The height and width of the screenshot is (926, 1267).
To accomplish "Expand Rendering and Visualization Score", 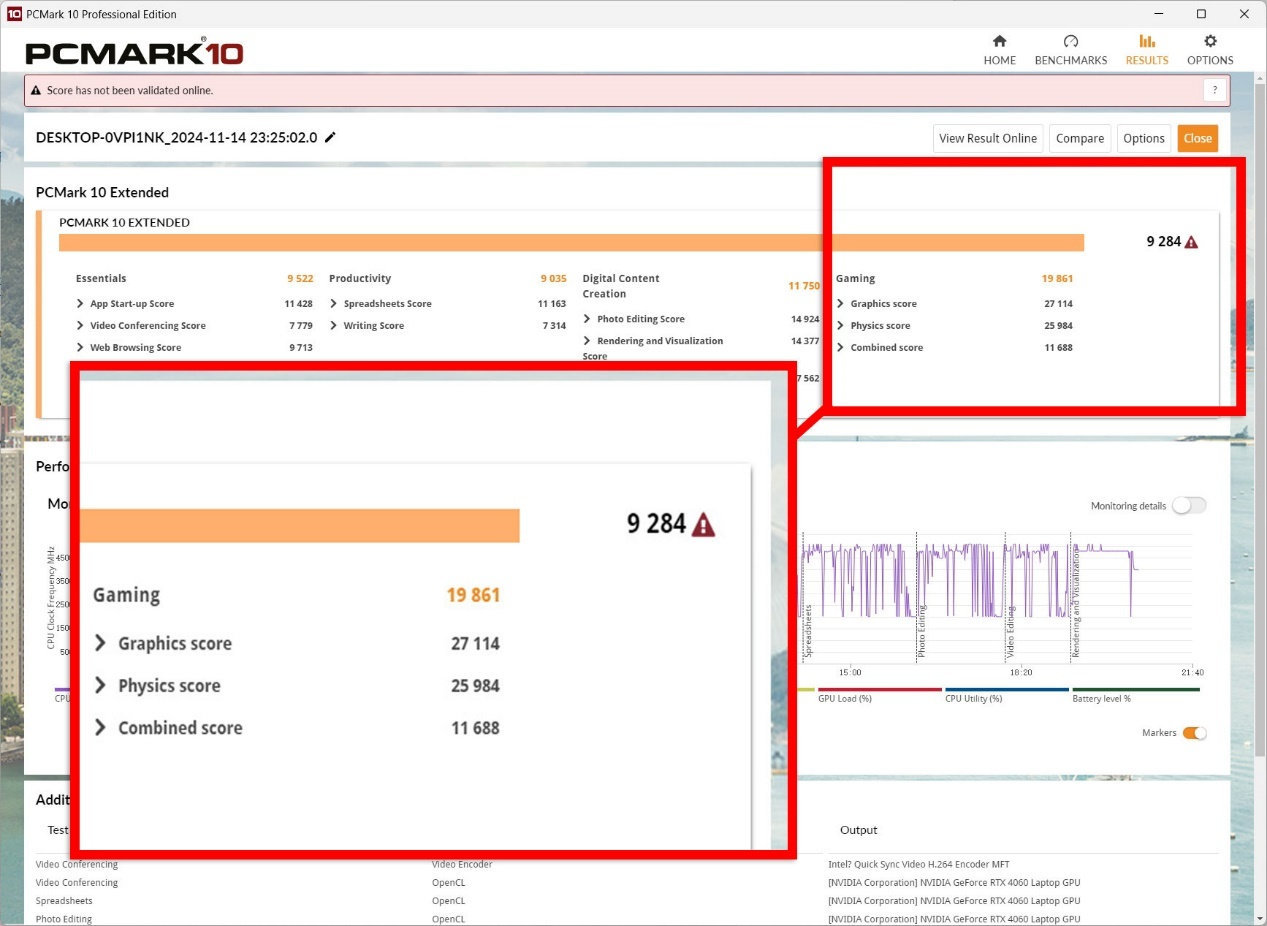I will click(587, 340).
